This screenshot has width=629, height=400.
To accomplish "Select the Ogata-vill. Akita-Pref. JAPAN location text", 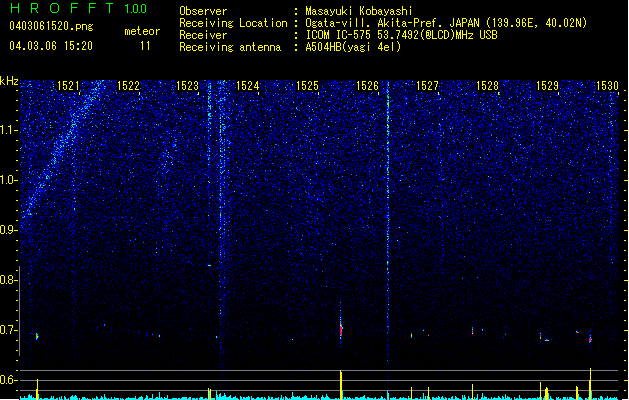I will click(x=446, y=23).
